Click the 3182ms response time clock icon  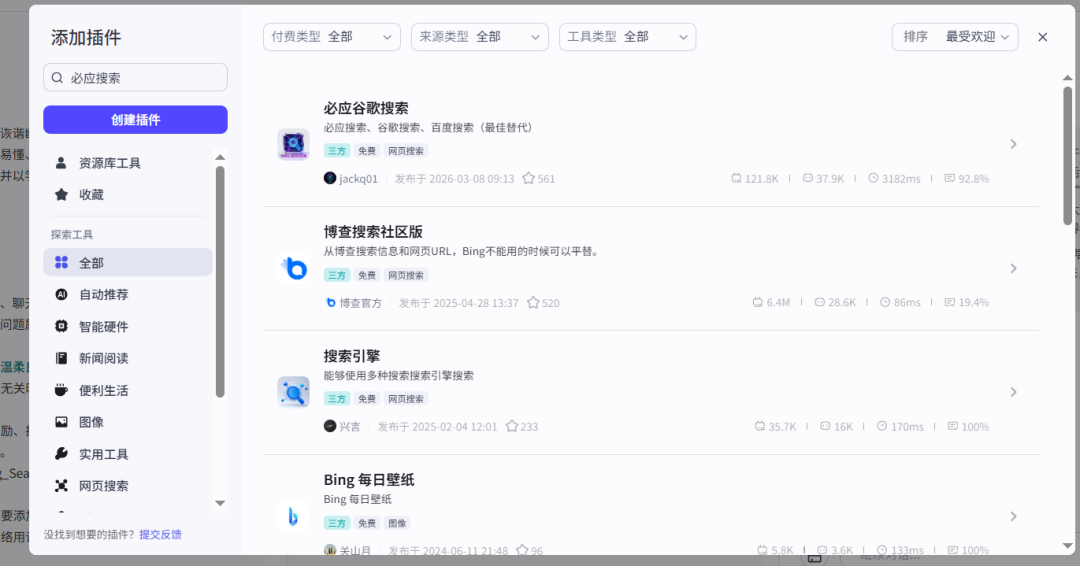(873, 178)
